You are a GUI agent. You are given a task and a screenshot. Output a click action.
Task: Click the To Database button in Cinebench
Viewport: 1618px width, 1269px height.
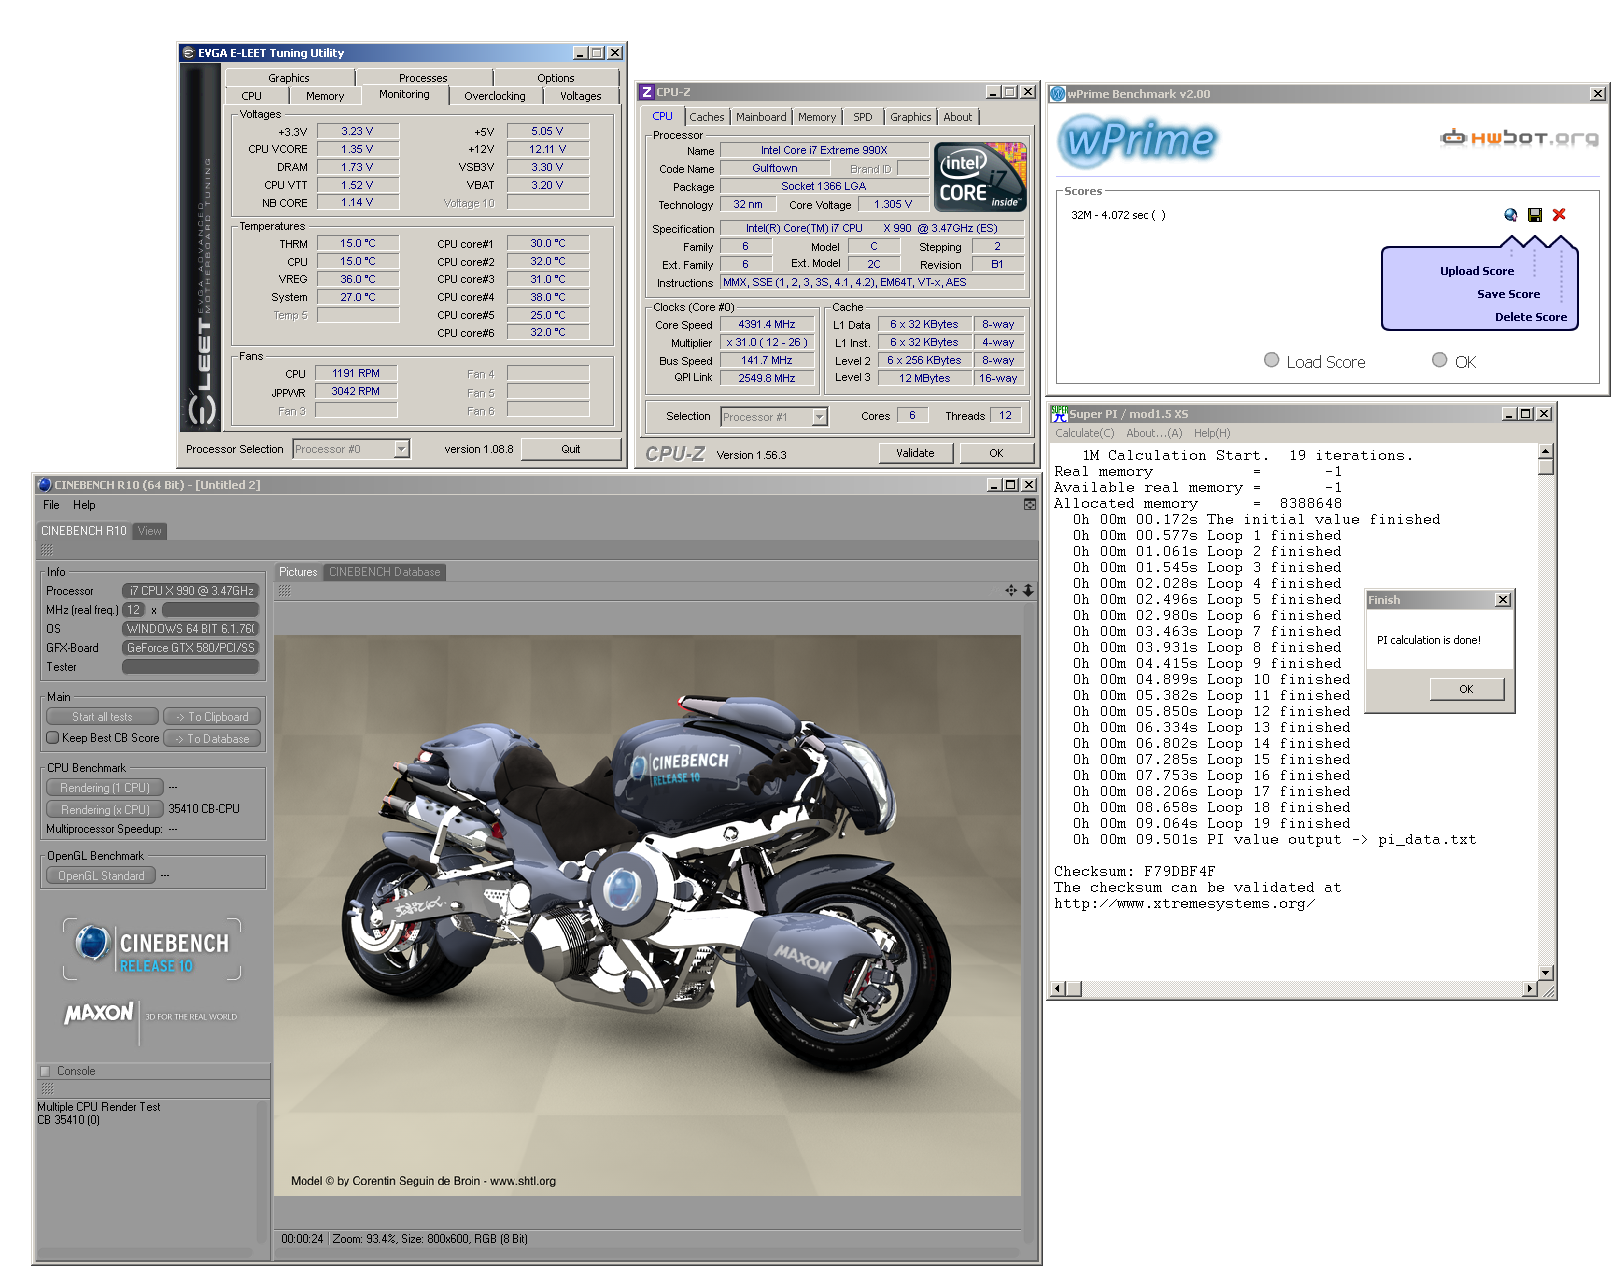coord(212,739)
